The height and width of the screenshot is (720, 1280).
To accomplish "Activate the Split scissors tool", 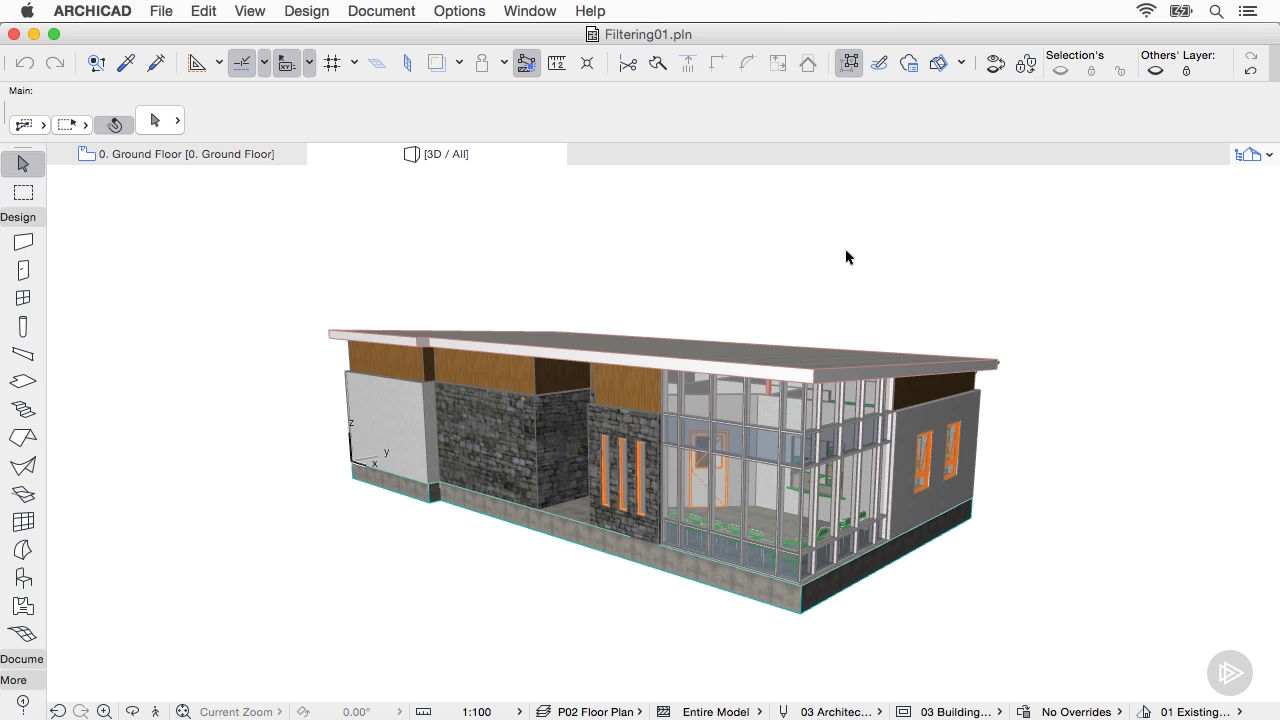I will 628,63.
